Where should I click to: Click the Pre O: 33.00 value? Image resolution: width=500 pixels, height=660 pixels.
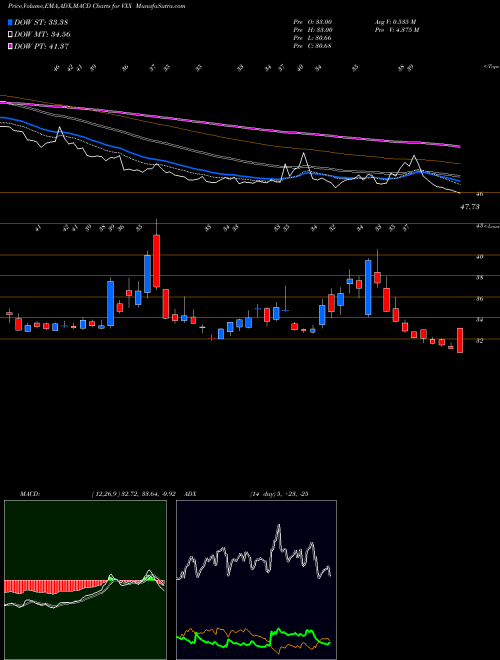[x=313, y=22]
